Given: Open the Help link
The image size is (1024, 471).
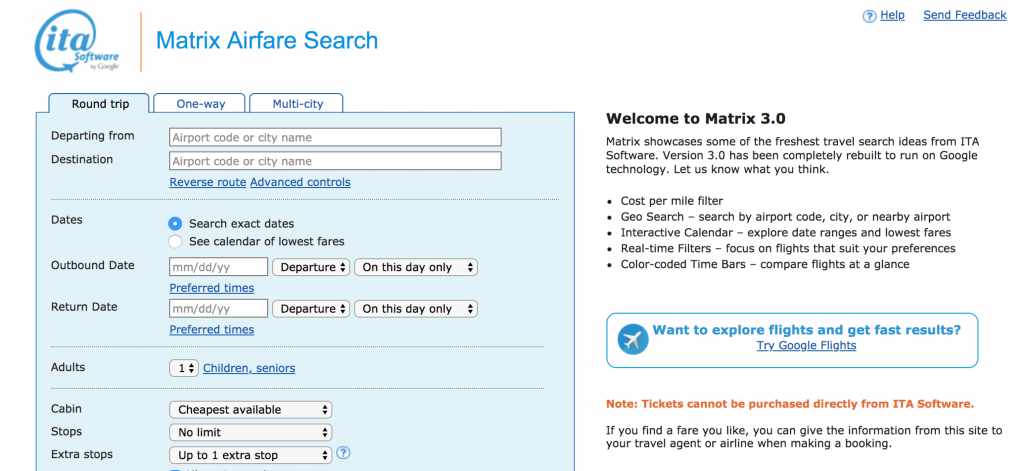Looking at the screenshot, I should pos(892,15).
